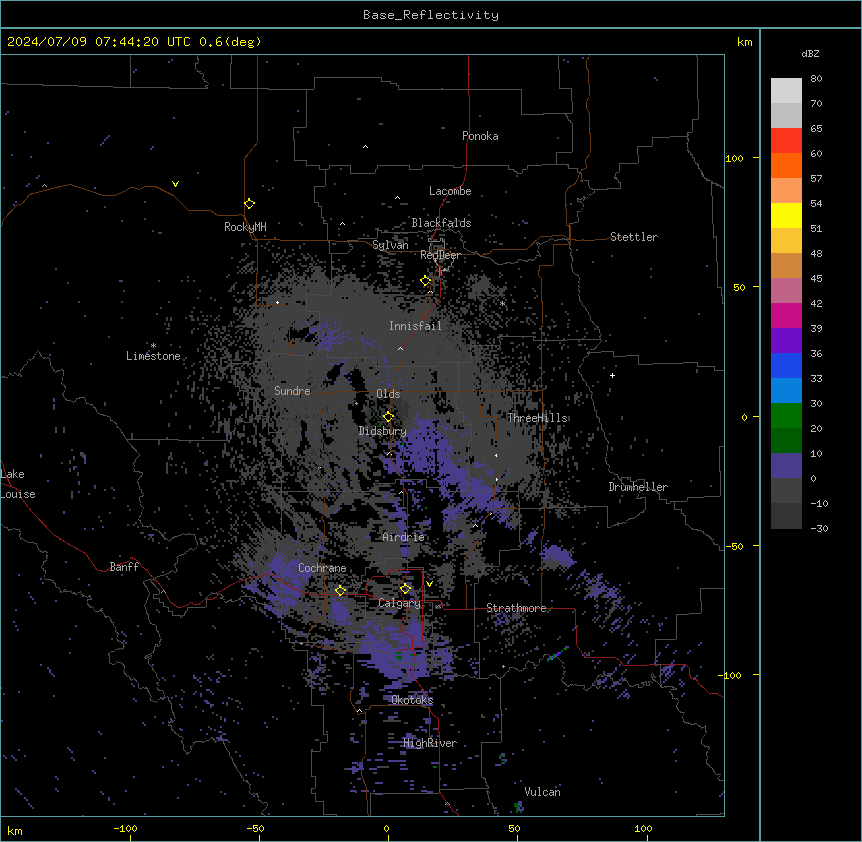
Task: Click the Okotoks town label
Action: coord(412,700)
